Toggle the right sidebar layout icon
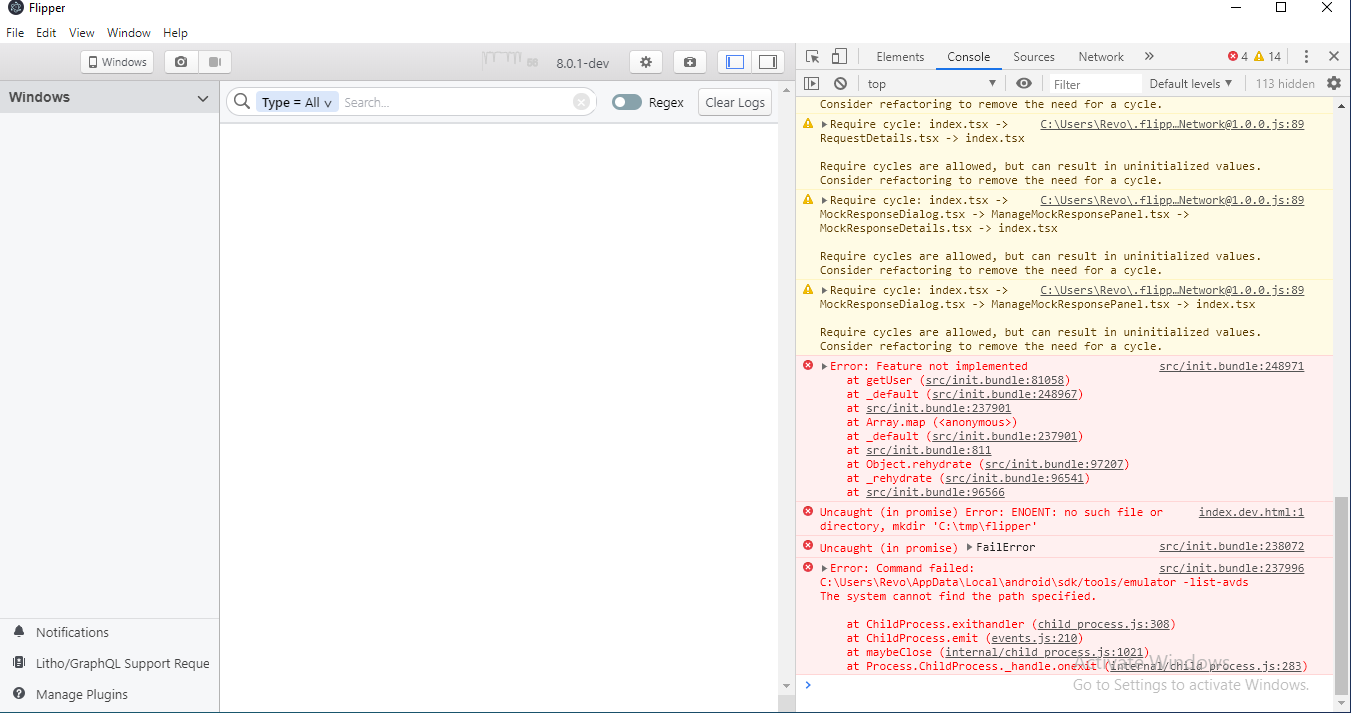This screenshot has height=713, width=1351. pyautogui.click(x=768, y=61)
